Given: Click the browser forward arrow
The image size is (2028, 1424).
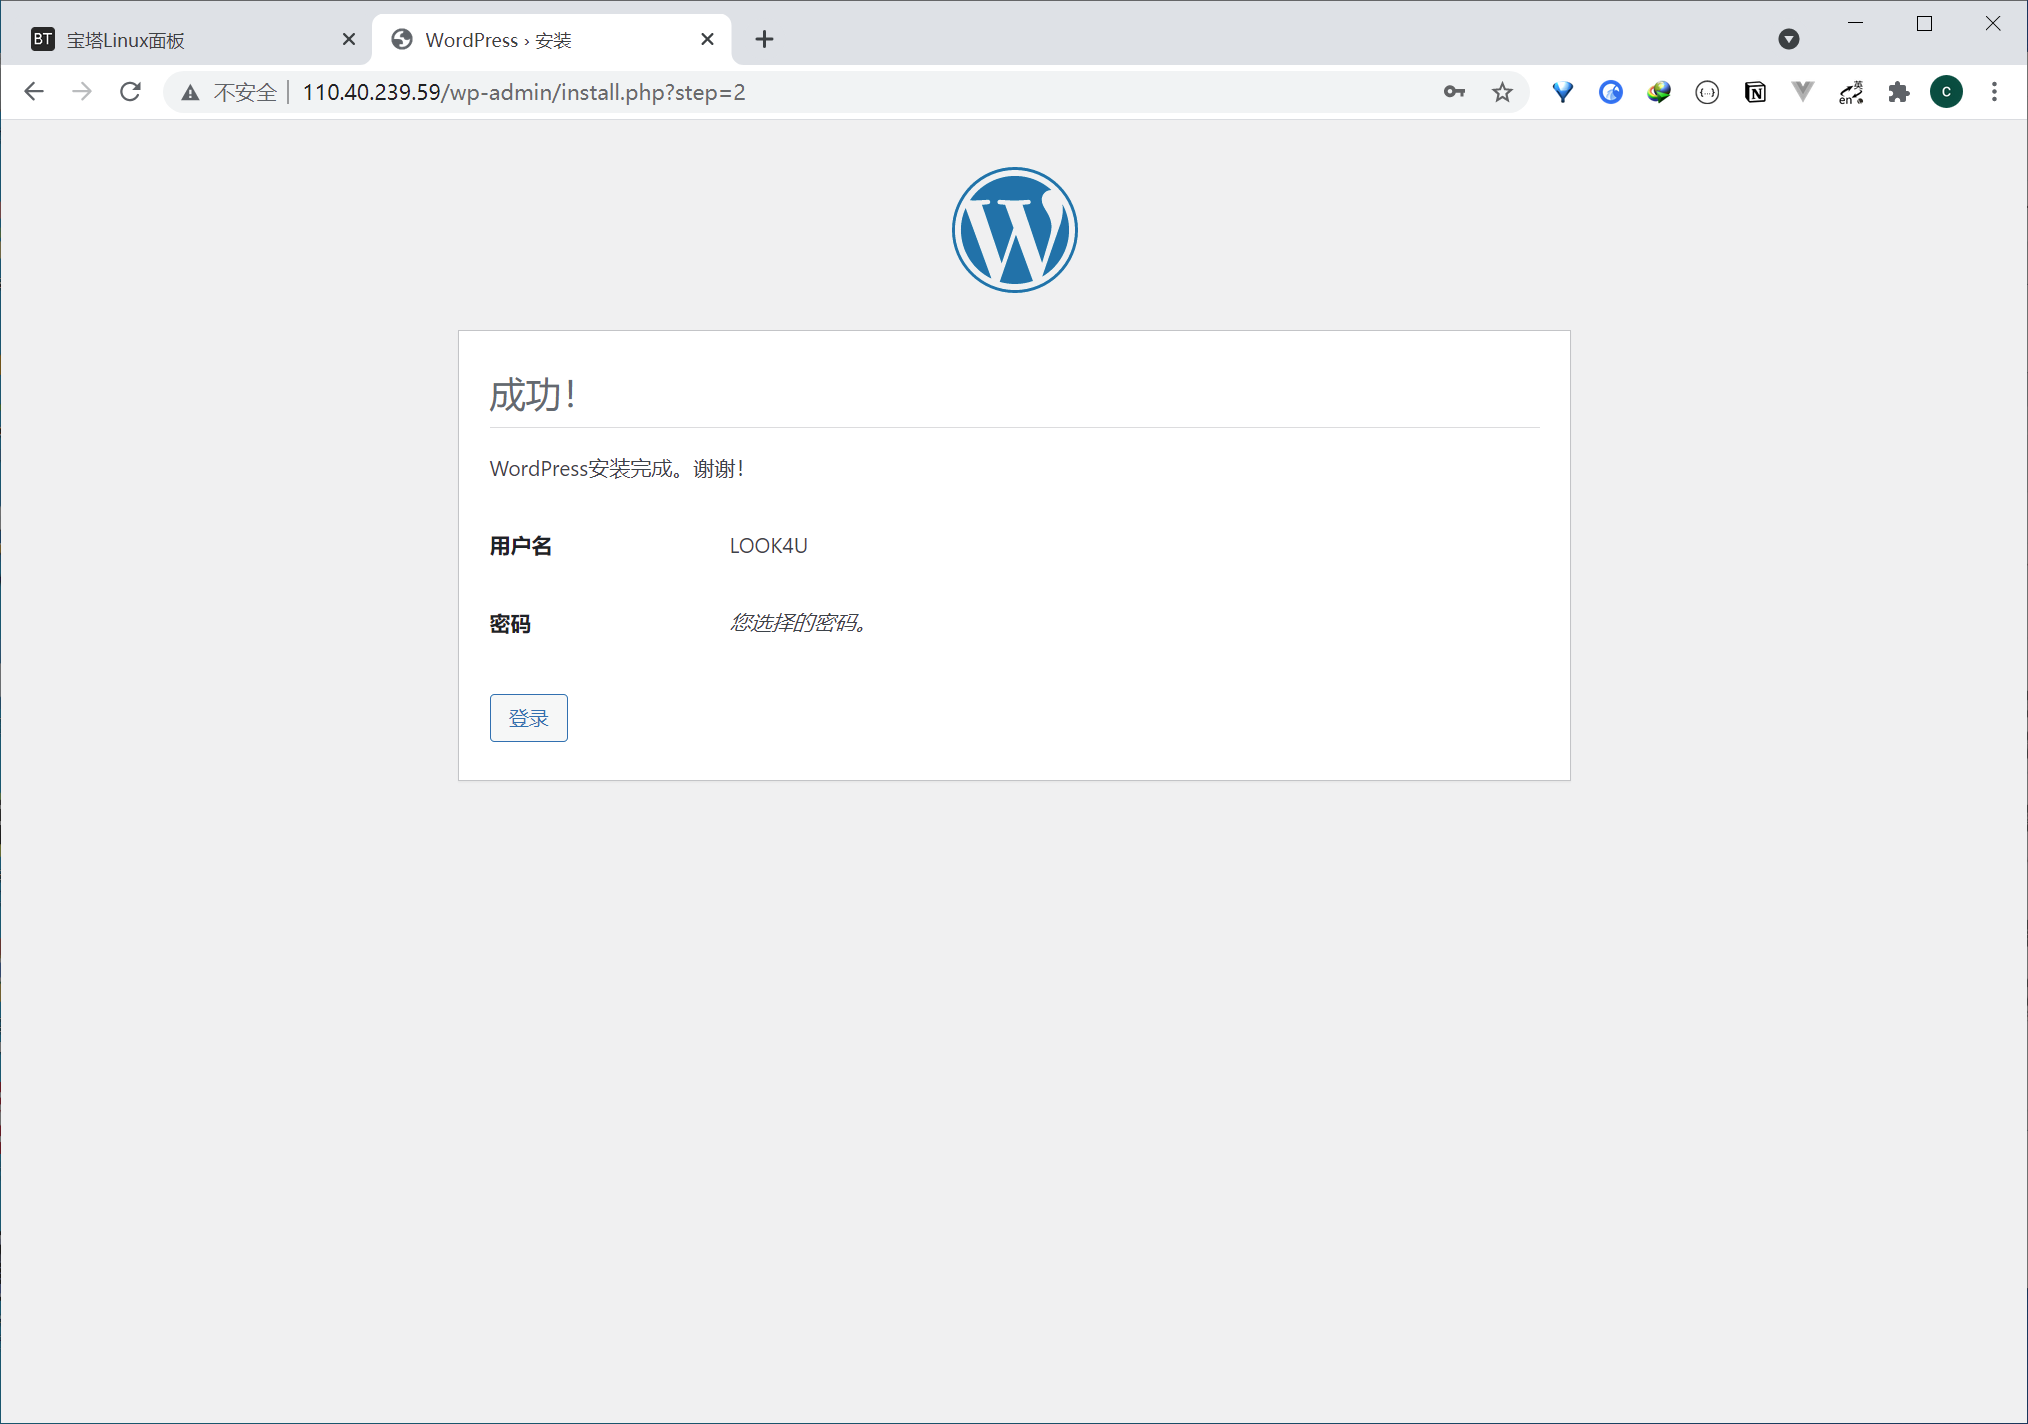Looking at the screenshot, I should [x=82, y=92].
